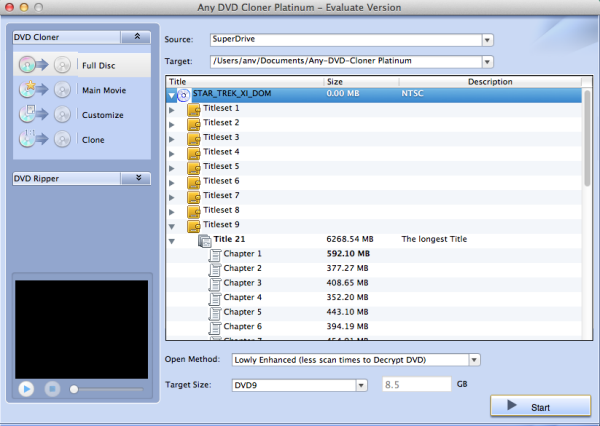Expand the DVD Ripper panel
600x426 pixels.
[x=137, y=178]
